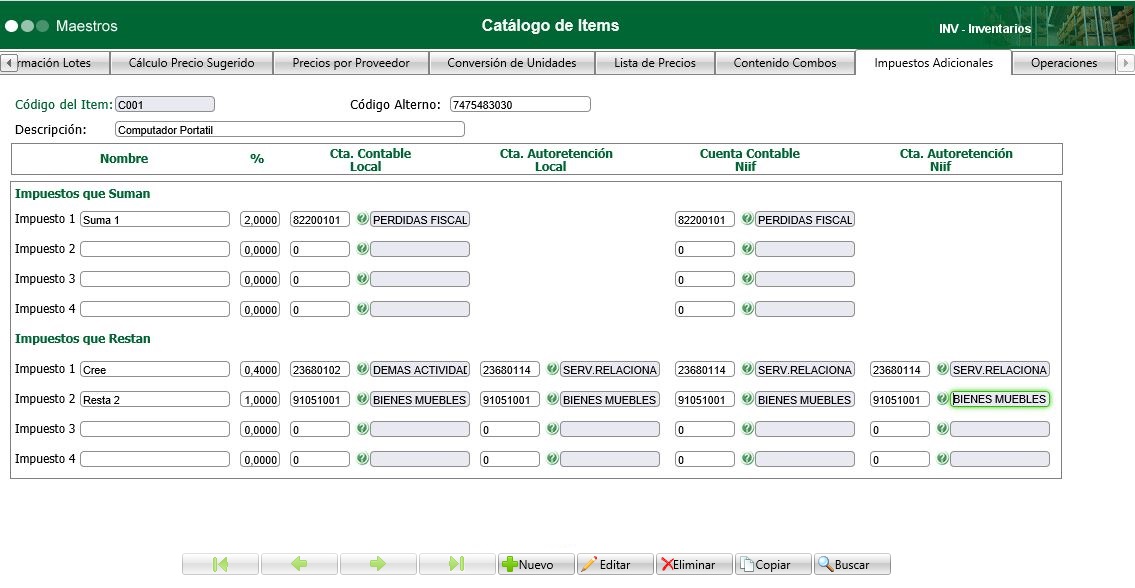The image size is (1135, 588).
Task: Open lookup icon for Restan Impuesto 3 local autoretención
Action: [553, 429]
